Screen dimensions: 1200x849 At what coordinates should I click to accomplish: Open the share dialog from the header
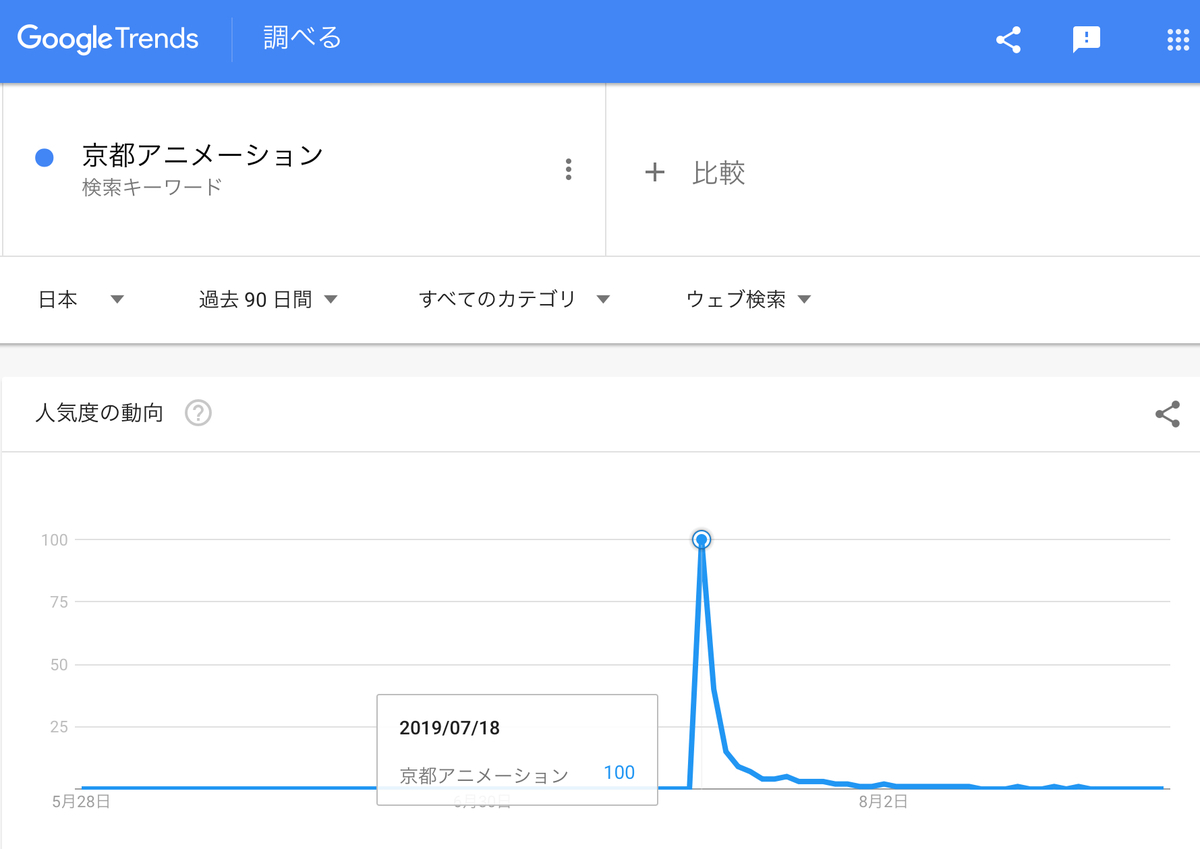coord(1008,40)
